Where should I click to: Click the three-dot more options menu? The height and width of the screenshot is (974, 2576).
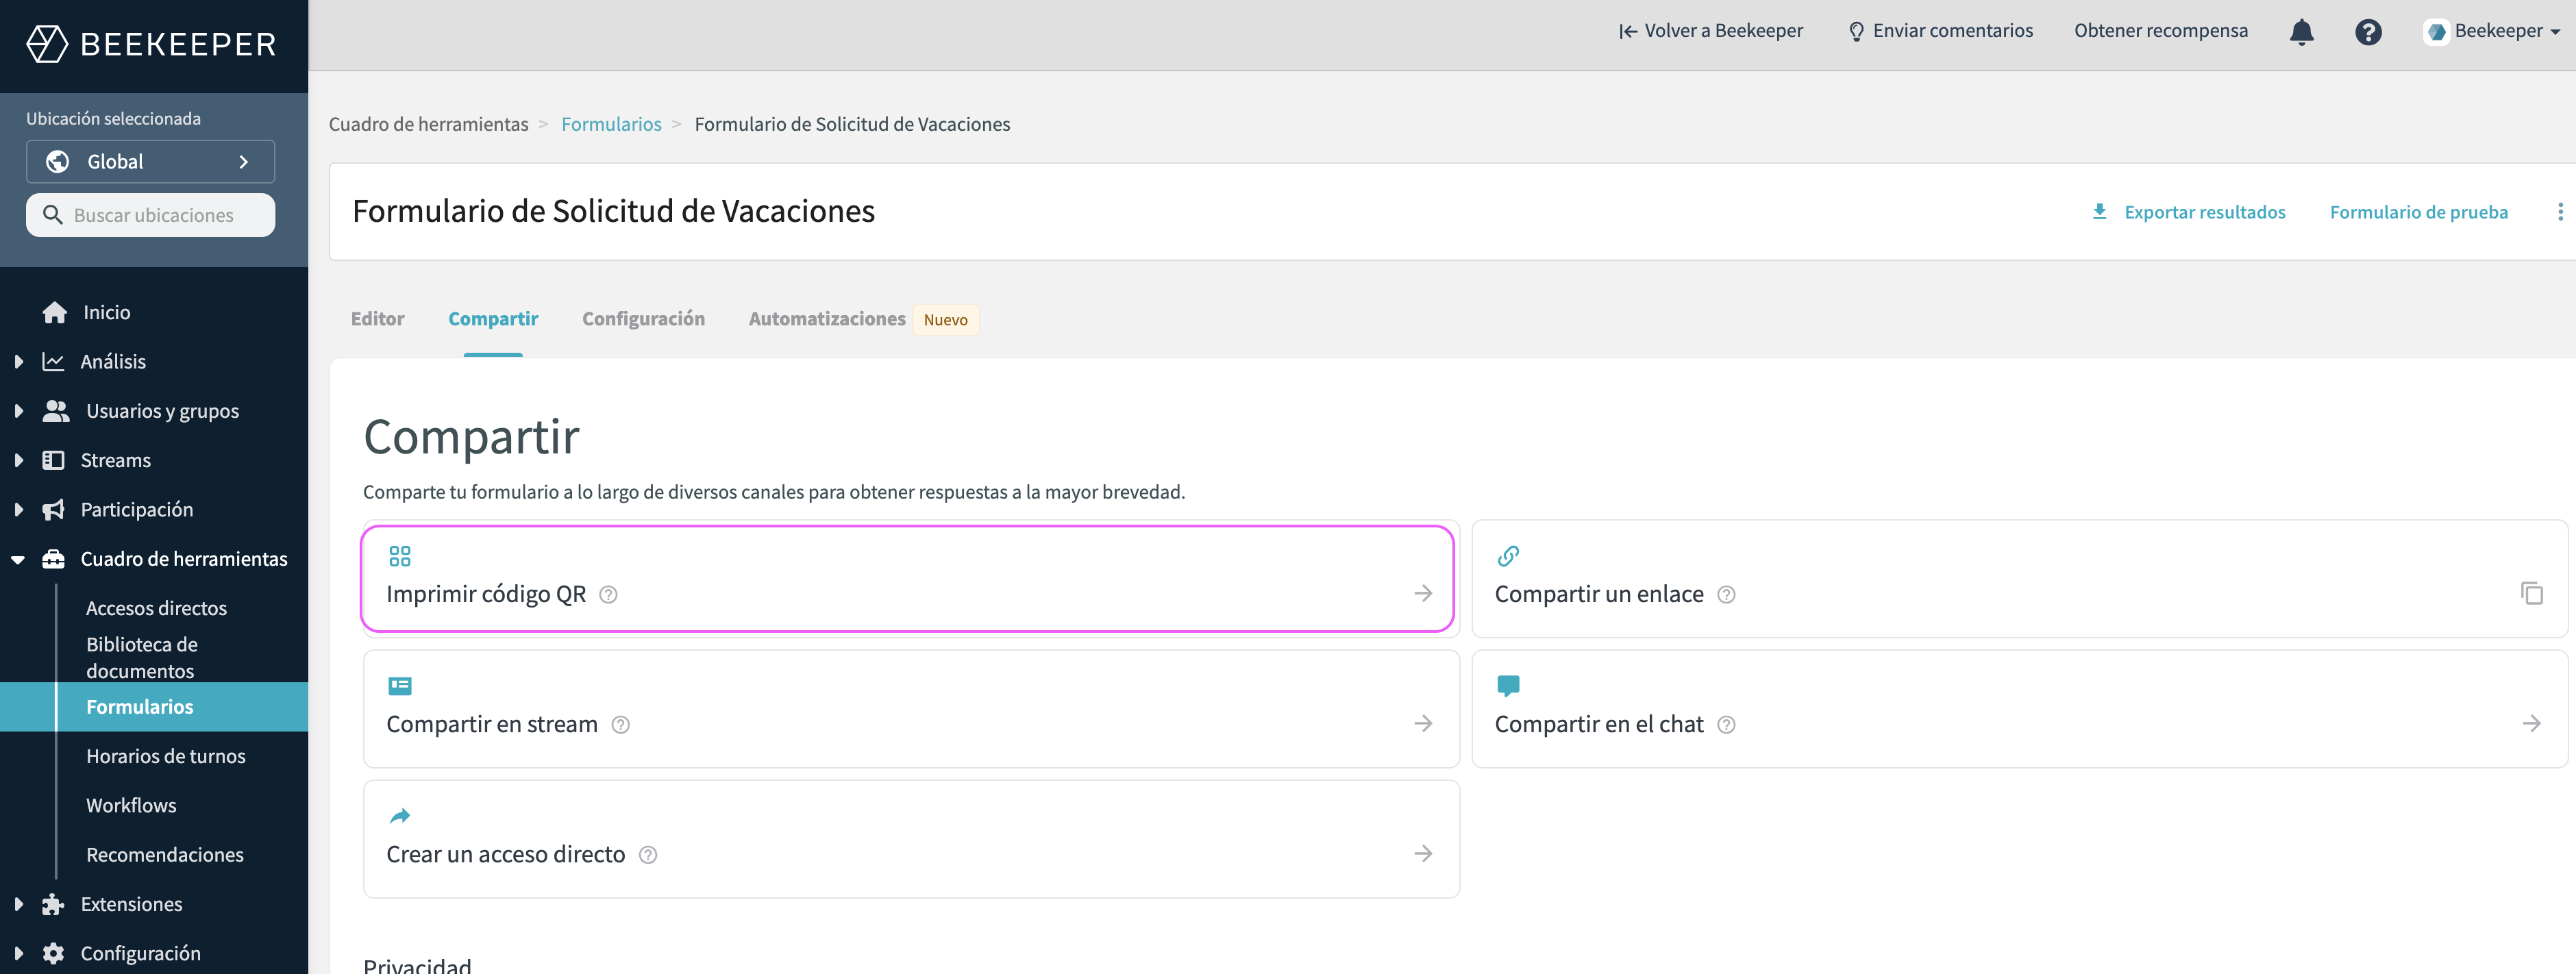[x=2560, y=212]
